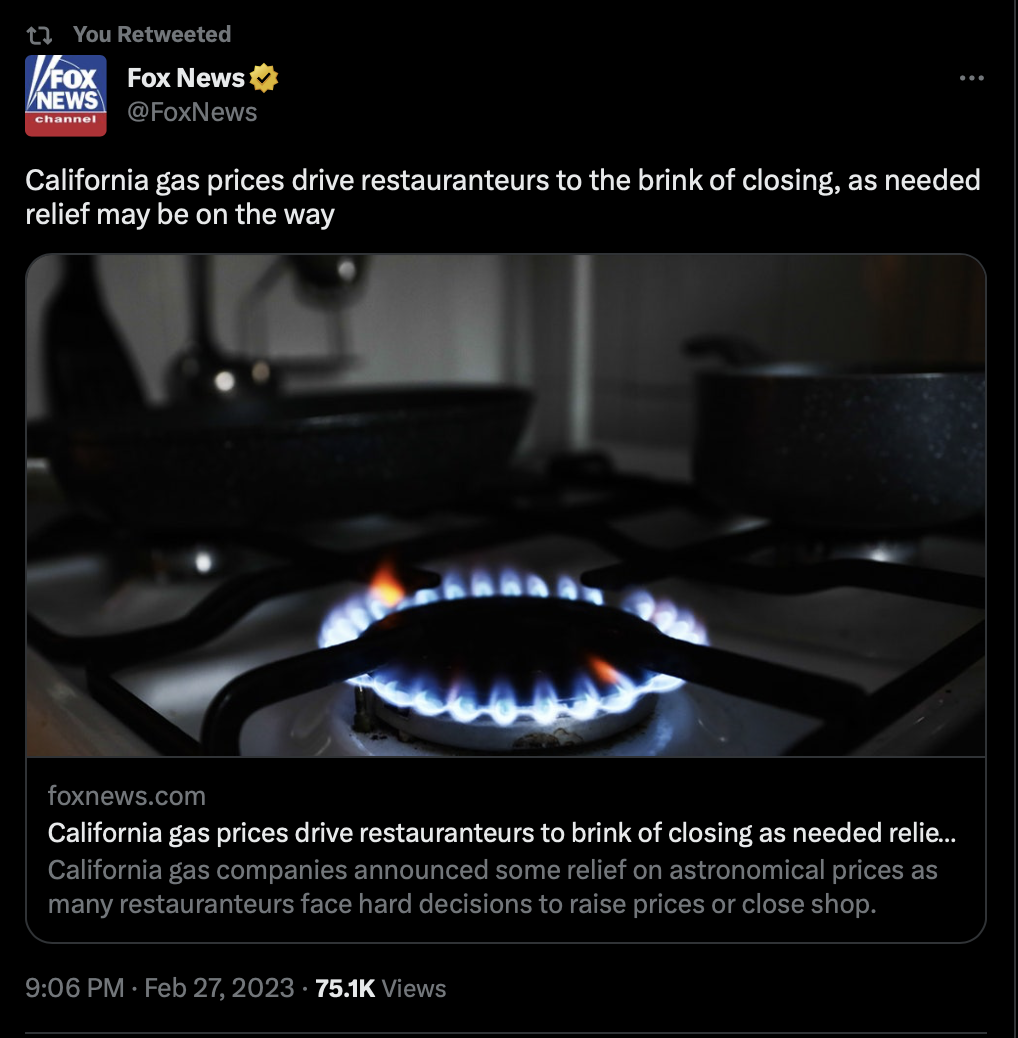The width and height of the screenshot is (1018, 1038).
Task: Click the red "channel" strip on Fox logo
Action: tap(66, 123)
